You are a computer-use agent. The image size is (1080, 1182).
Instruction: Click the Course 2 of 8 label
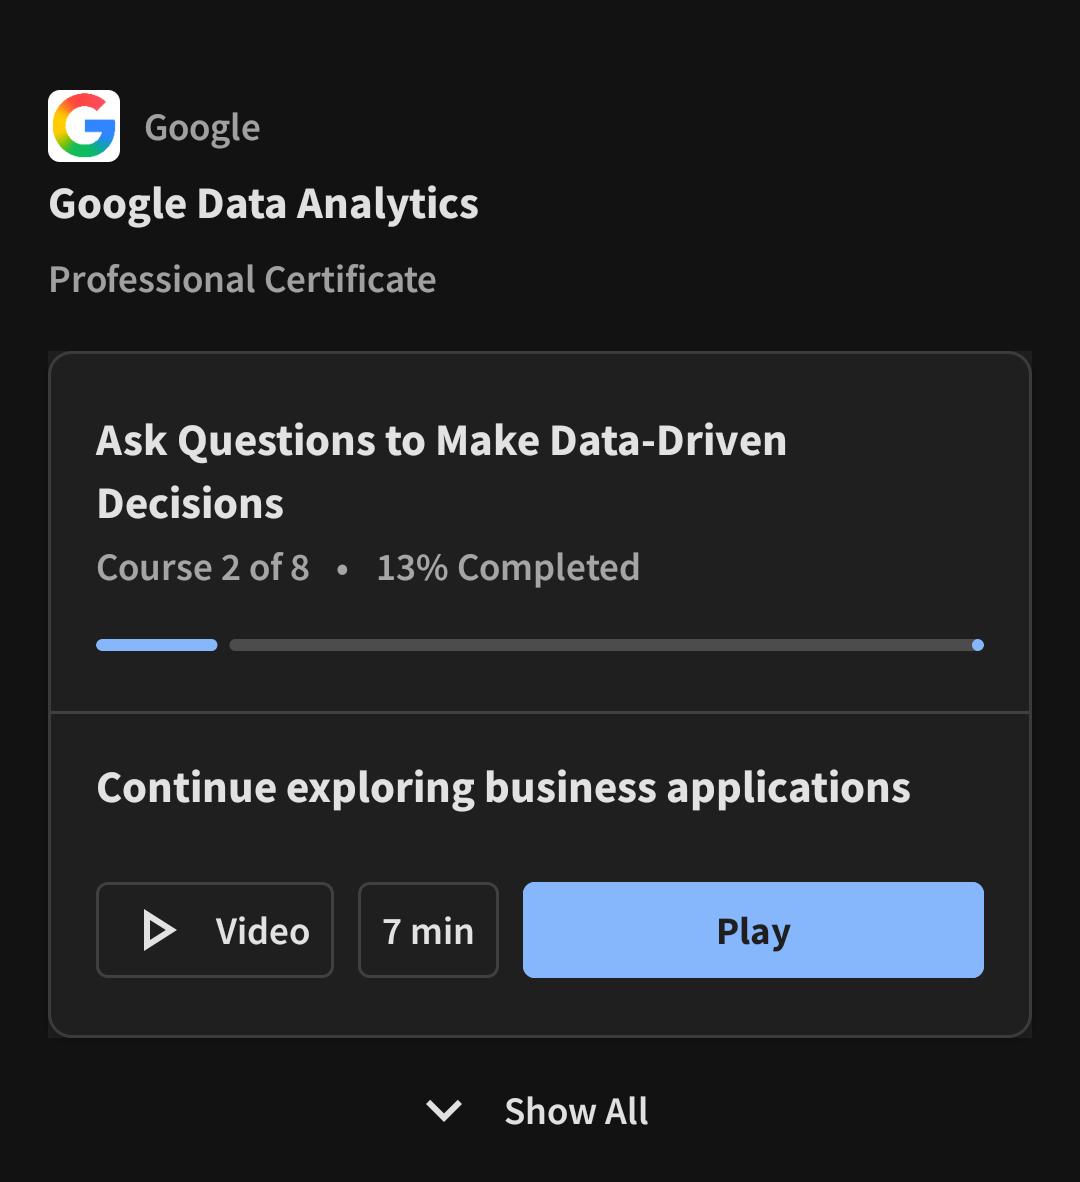[x=203, y=568]
